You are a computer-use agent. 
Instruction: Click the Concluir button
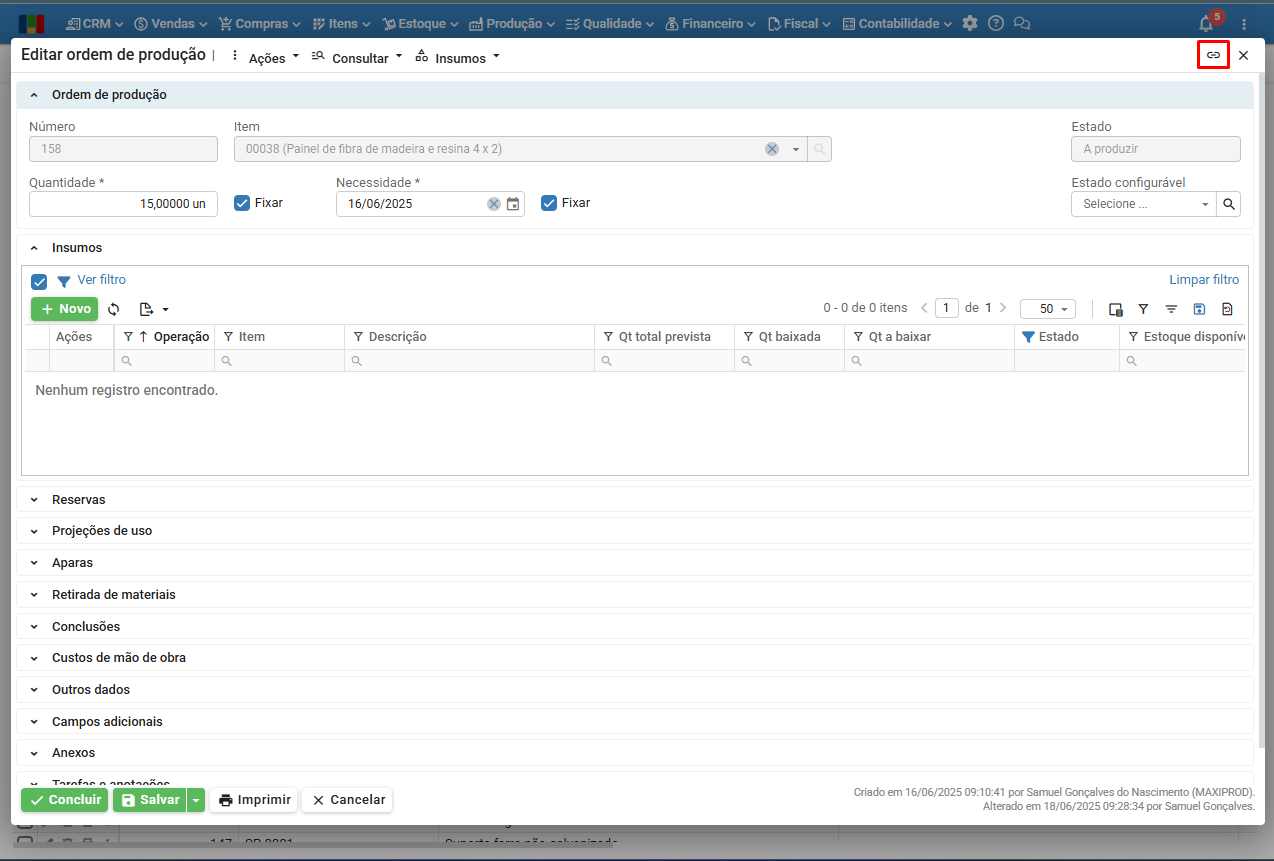[x=65, y=800]
